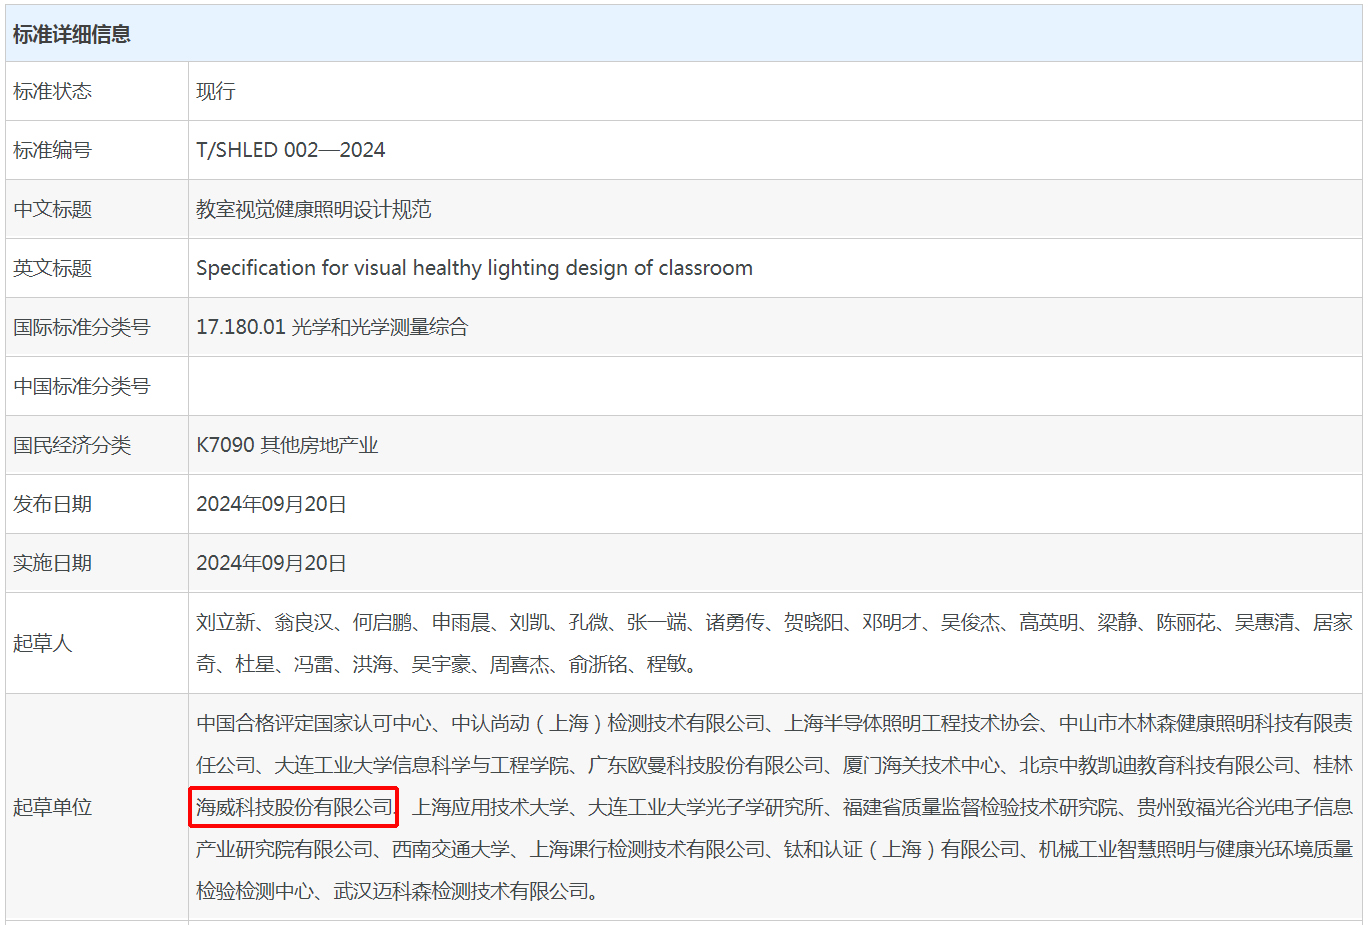Select the 国际标准分类号 label
Image resolution: width=1368 pixels, height=925 pixels.
pos(82,327)
